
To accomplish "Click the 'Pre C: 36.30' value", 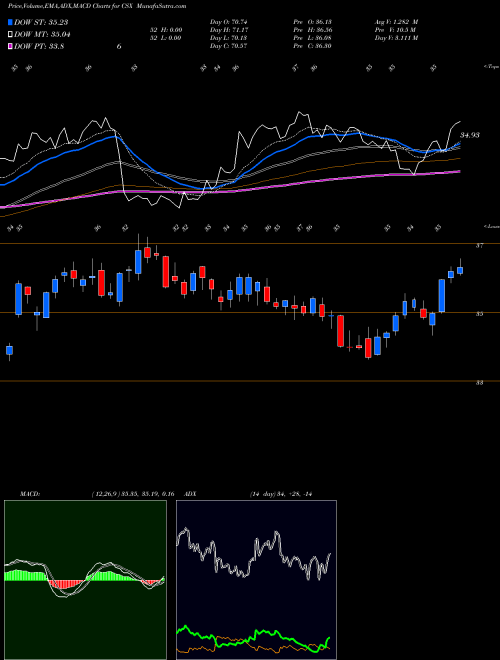I will [312, 46].
